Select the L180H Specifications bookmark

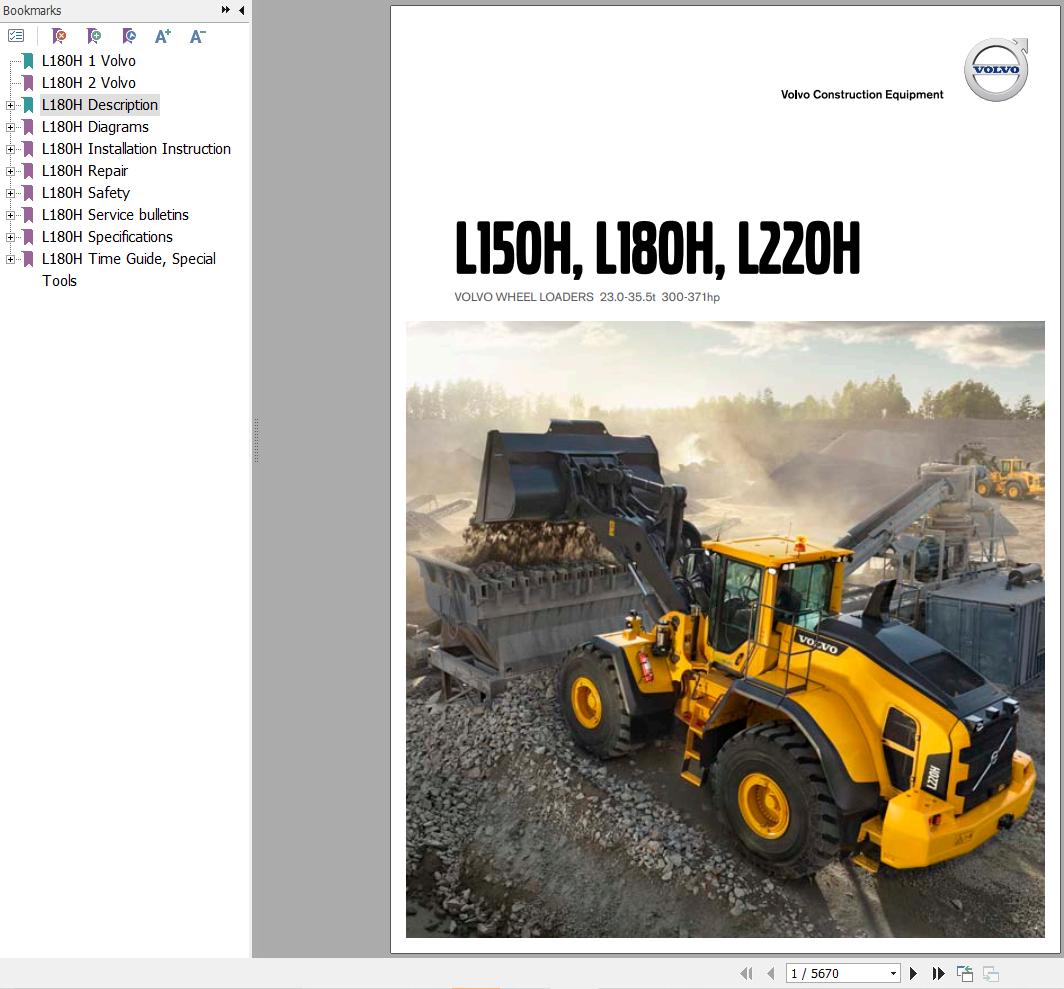107,237
